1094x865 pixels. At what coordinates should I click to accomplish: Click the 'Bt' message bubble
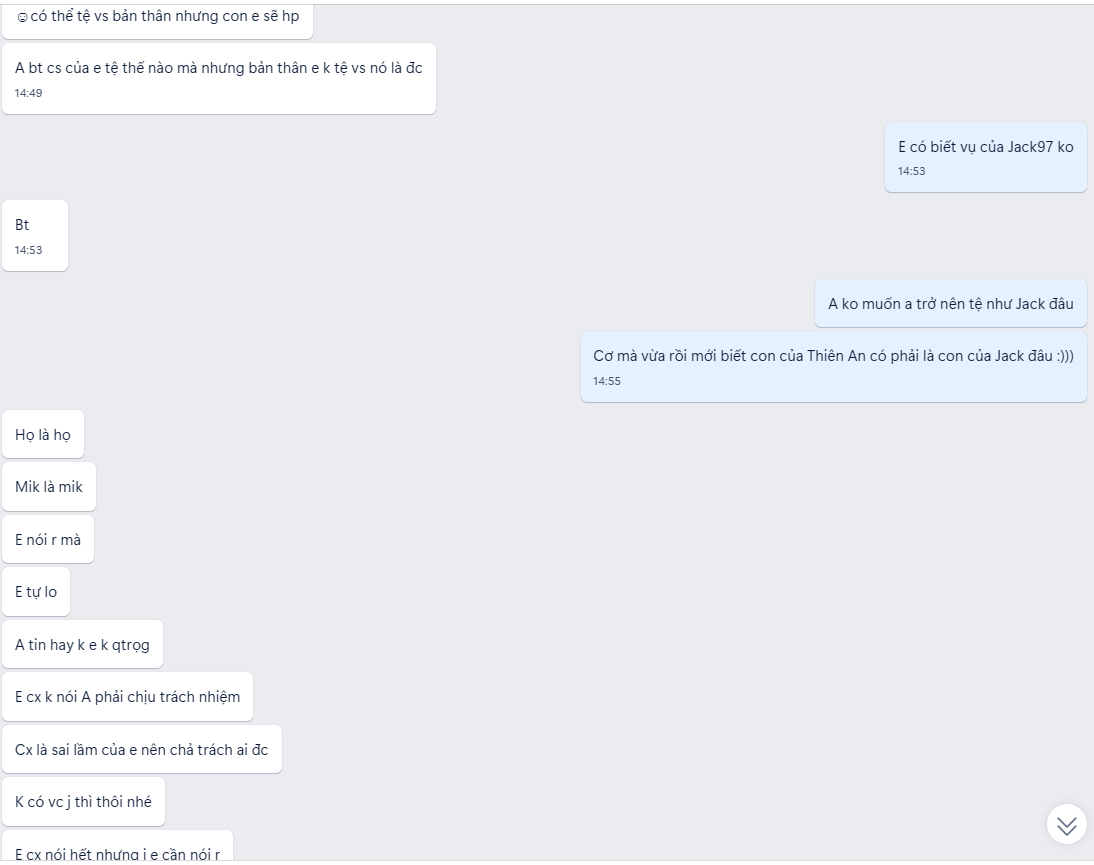(x=35, y=236)
